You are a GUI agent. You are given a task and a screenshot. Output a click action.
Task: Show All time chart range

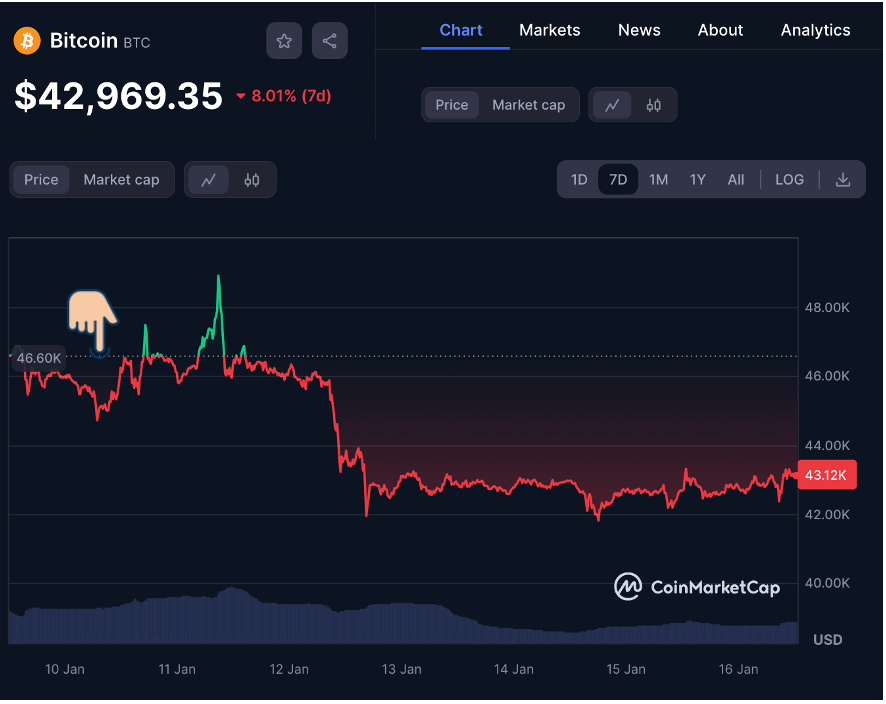[736, 180]
